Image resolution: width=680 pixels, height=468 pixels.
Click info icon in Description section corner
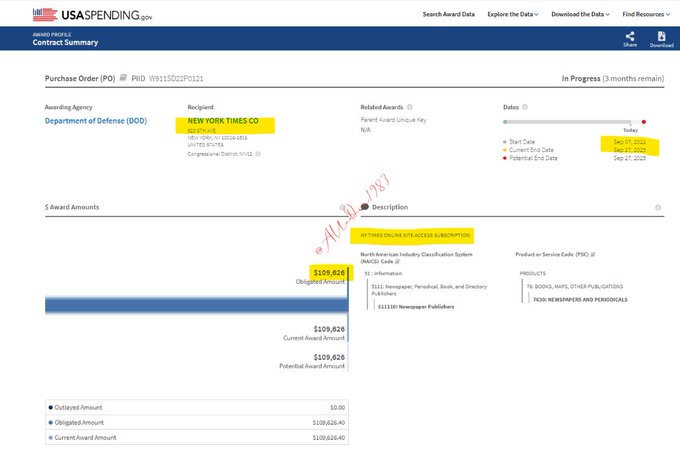pyautogui.click(x=657, y=207)
